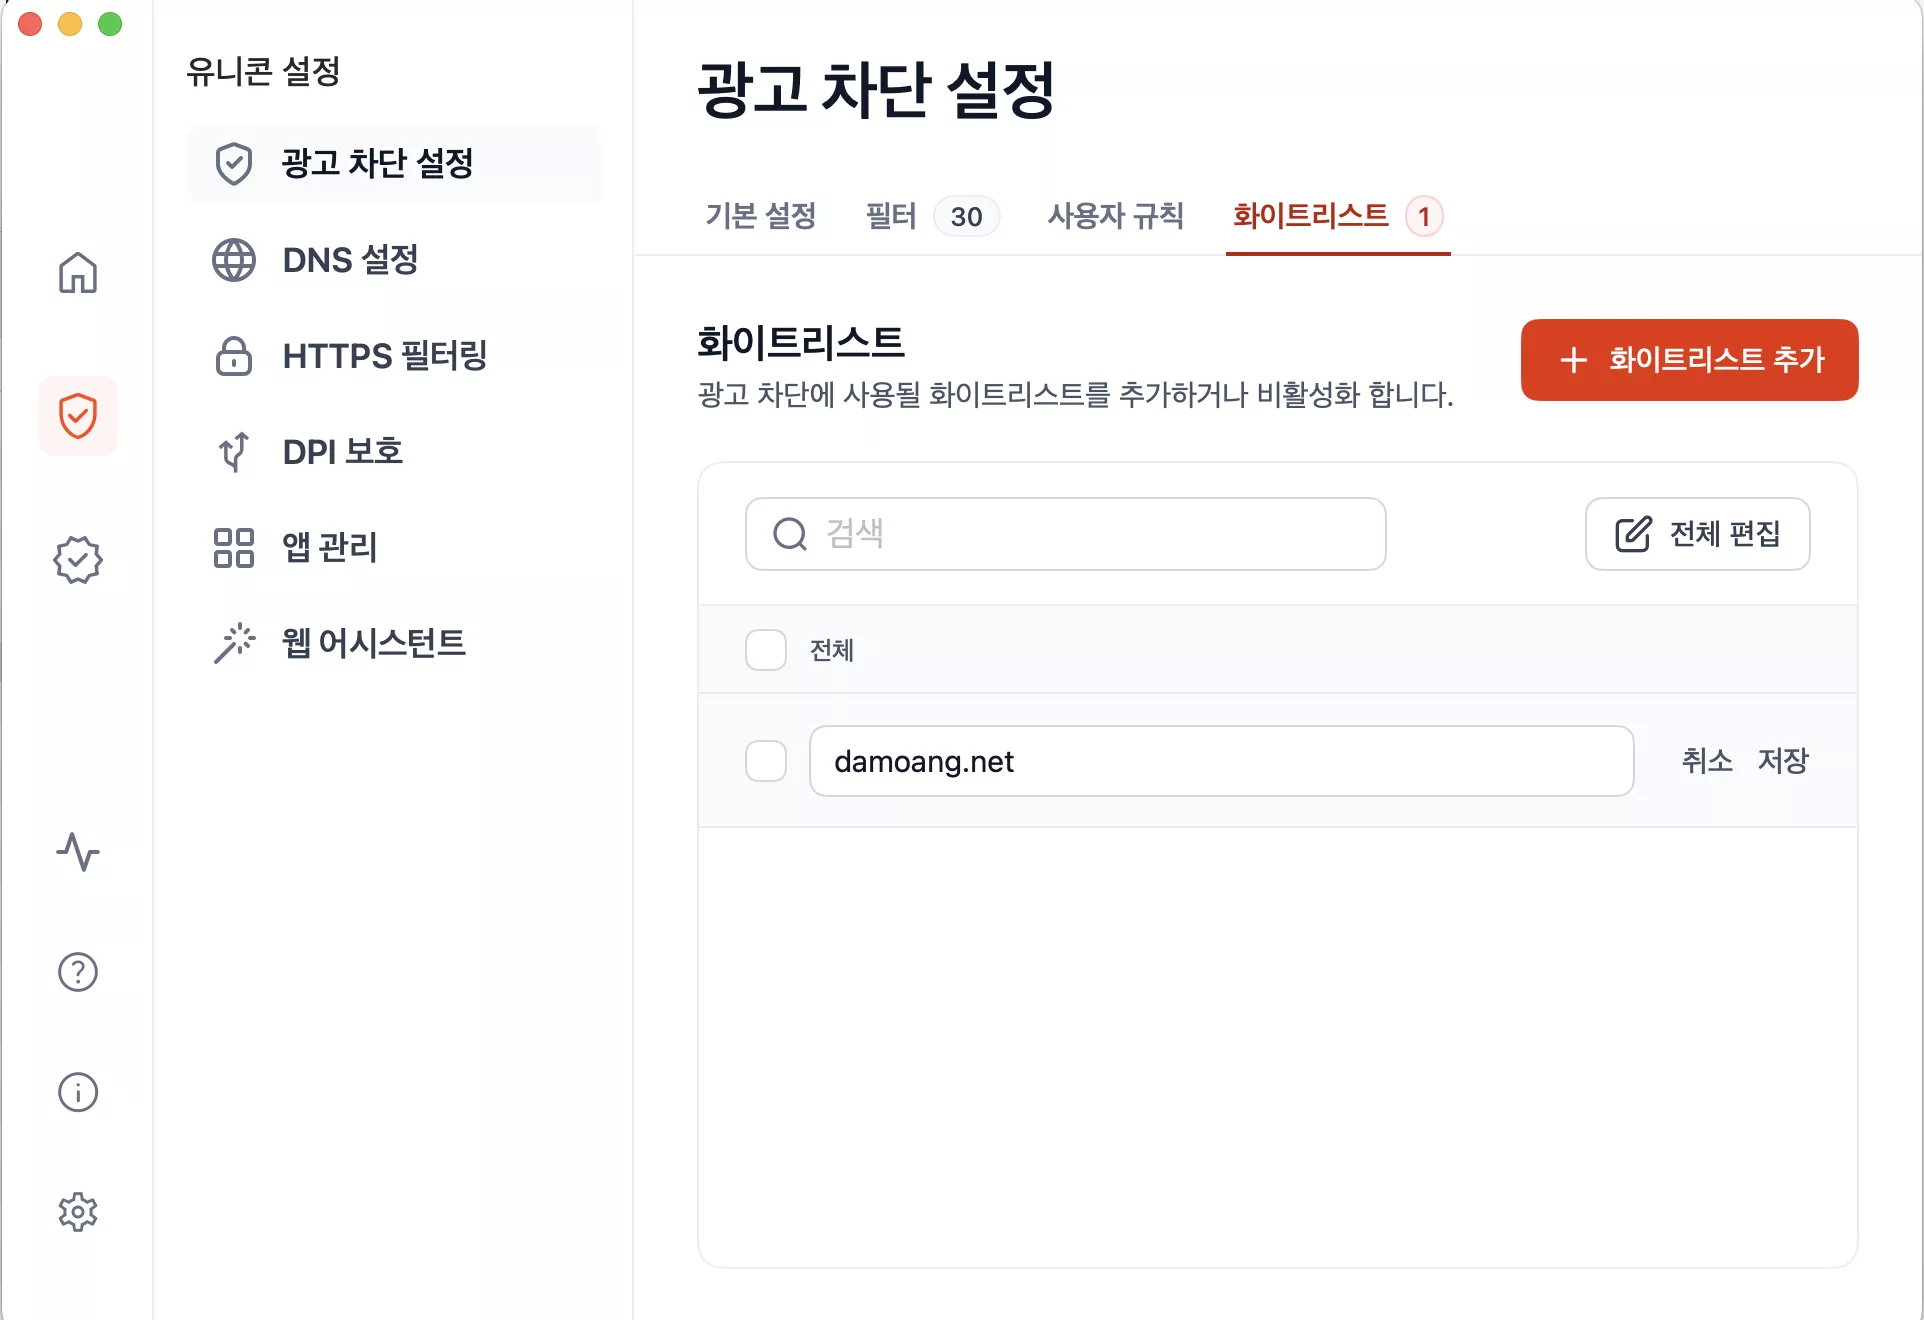Viewport: 1924px width, 1320px height.
Task: Click the 전체 편집 button
Action: [x=1698, y=534]
